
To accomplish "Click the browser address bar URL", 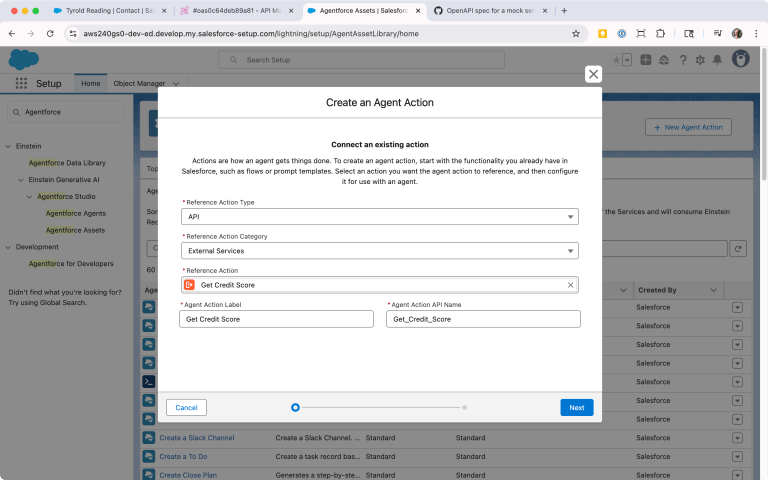I will (x=251, y=34).
